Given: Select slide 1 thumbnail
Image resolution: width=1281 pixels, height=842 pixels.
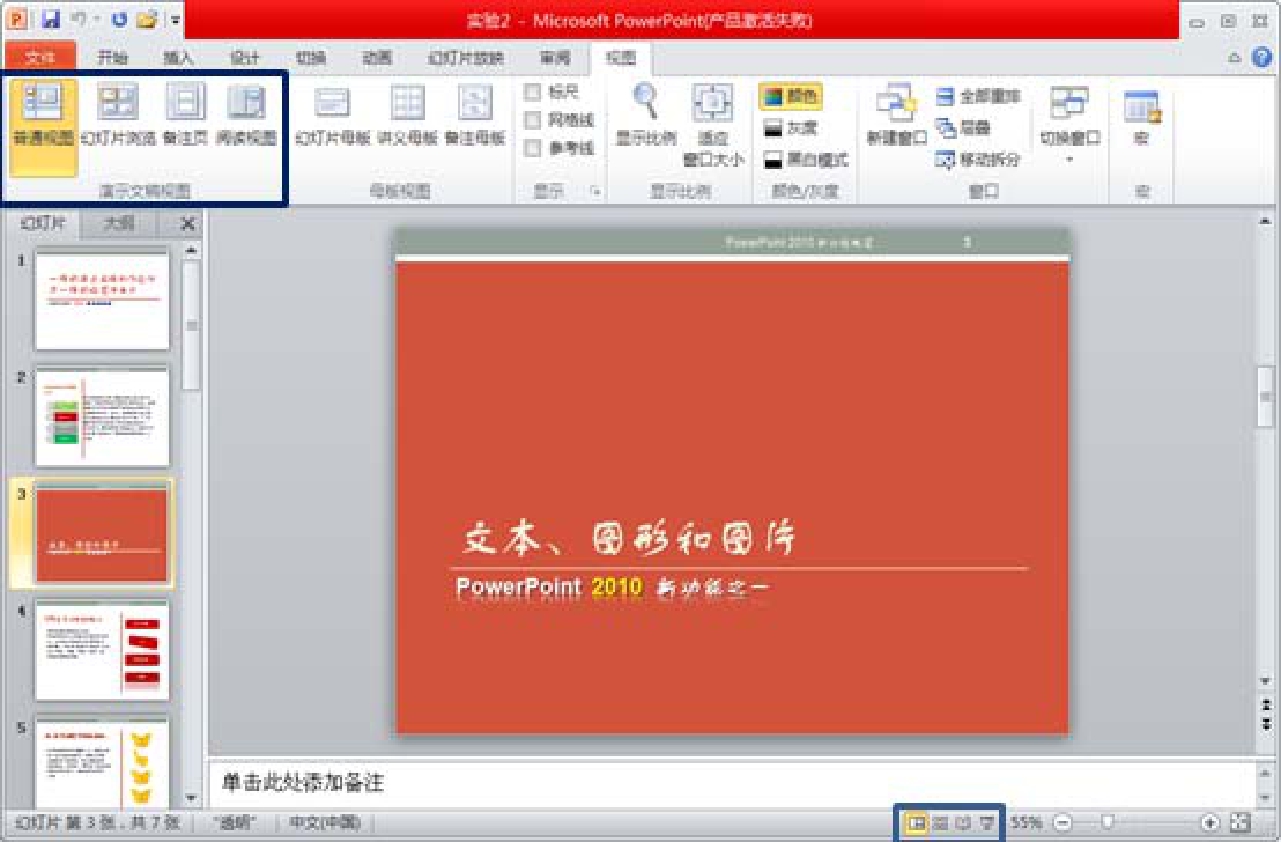Looking at the screenshot, I should coord(102,300).
